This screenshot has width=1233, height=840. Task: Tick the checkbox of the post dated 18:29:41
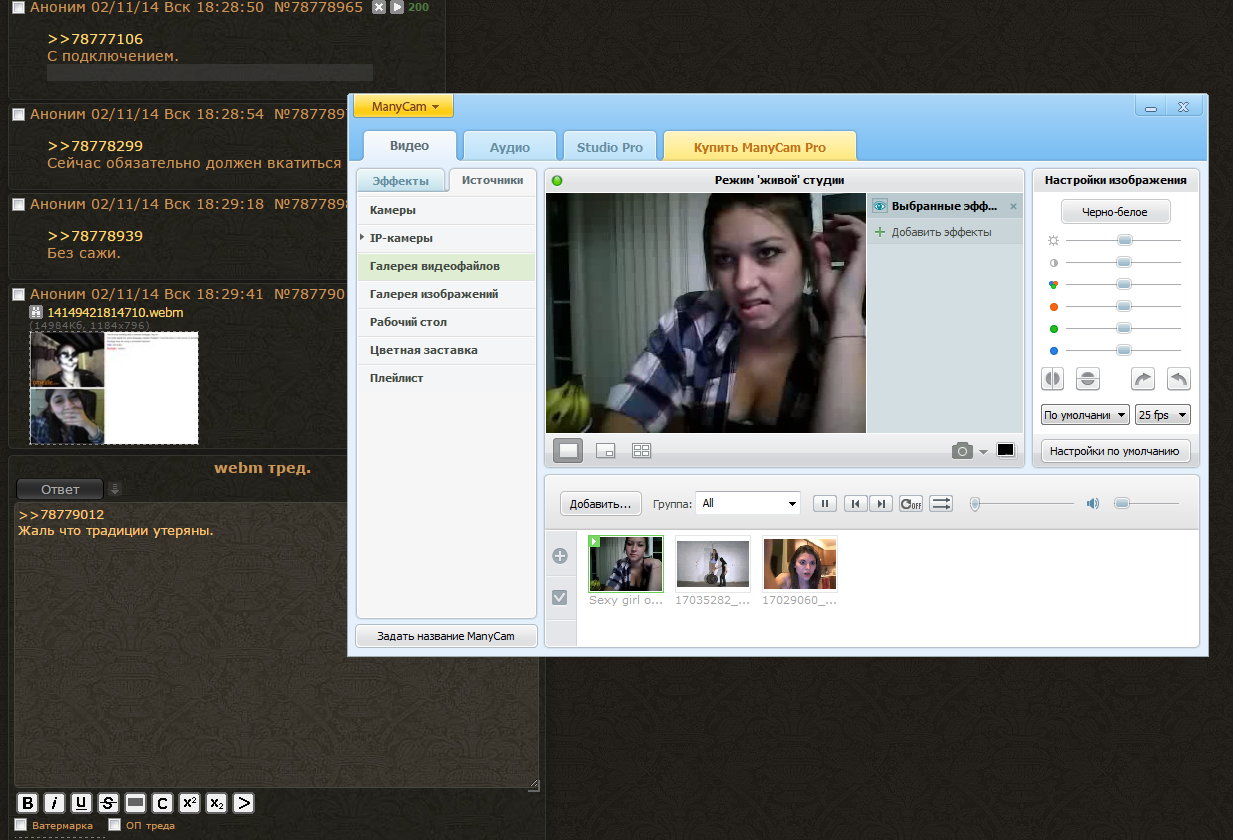pos(18,294)
